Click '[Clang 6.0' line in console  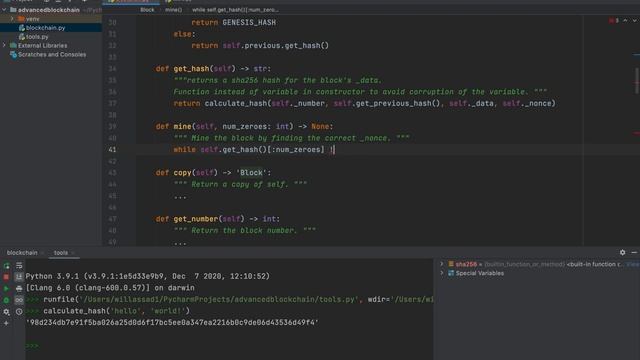coord(110,288)
